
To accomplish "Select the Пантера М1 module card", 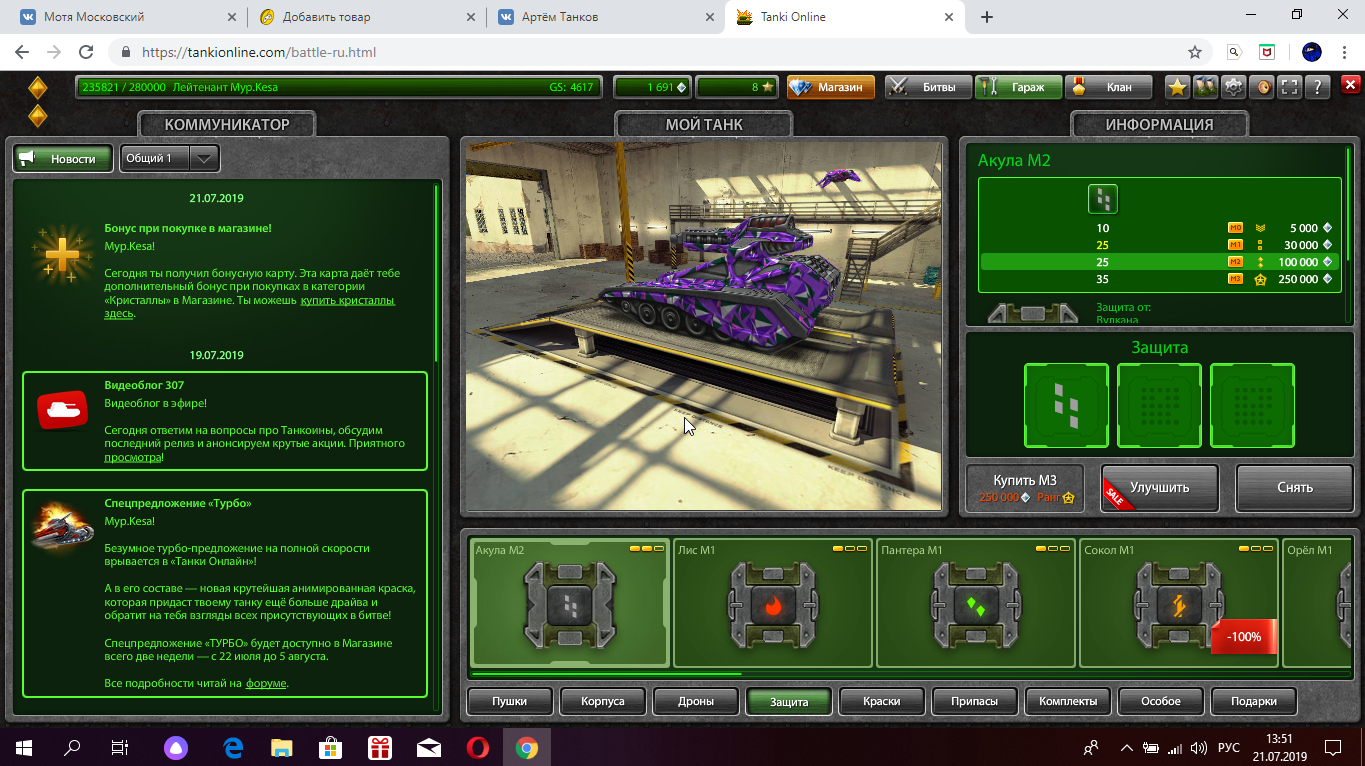I will 976,603.
